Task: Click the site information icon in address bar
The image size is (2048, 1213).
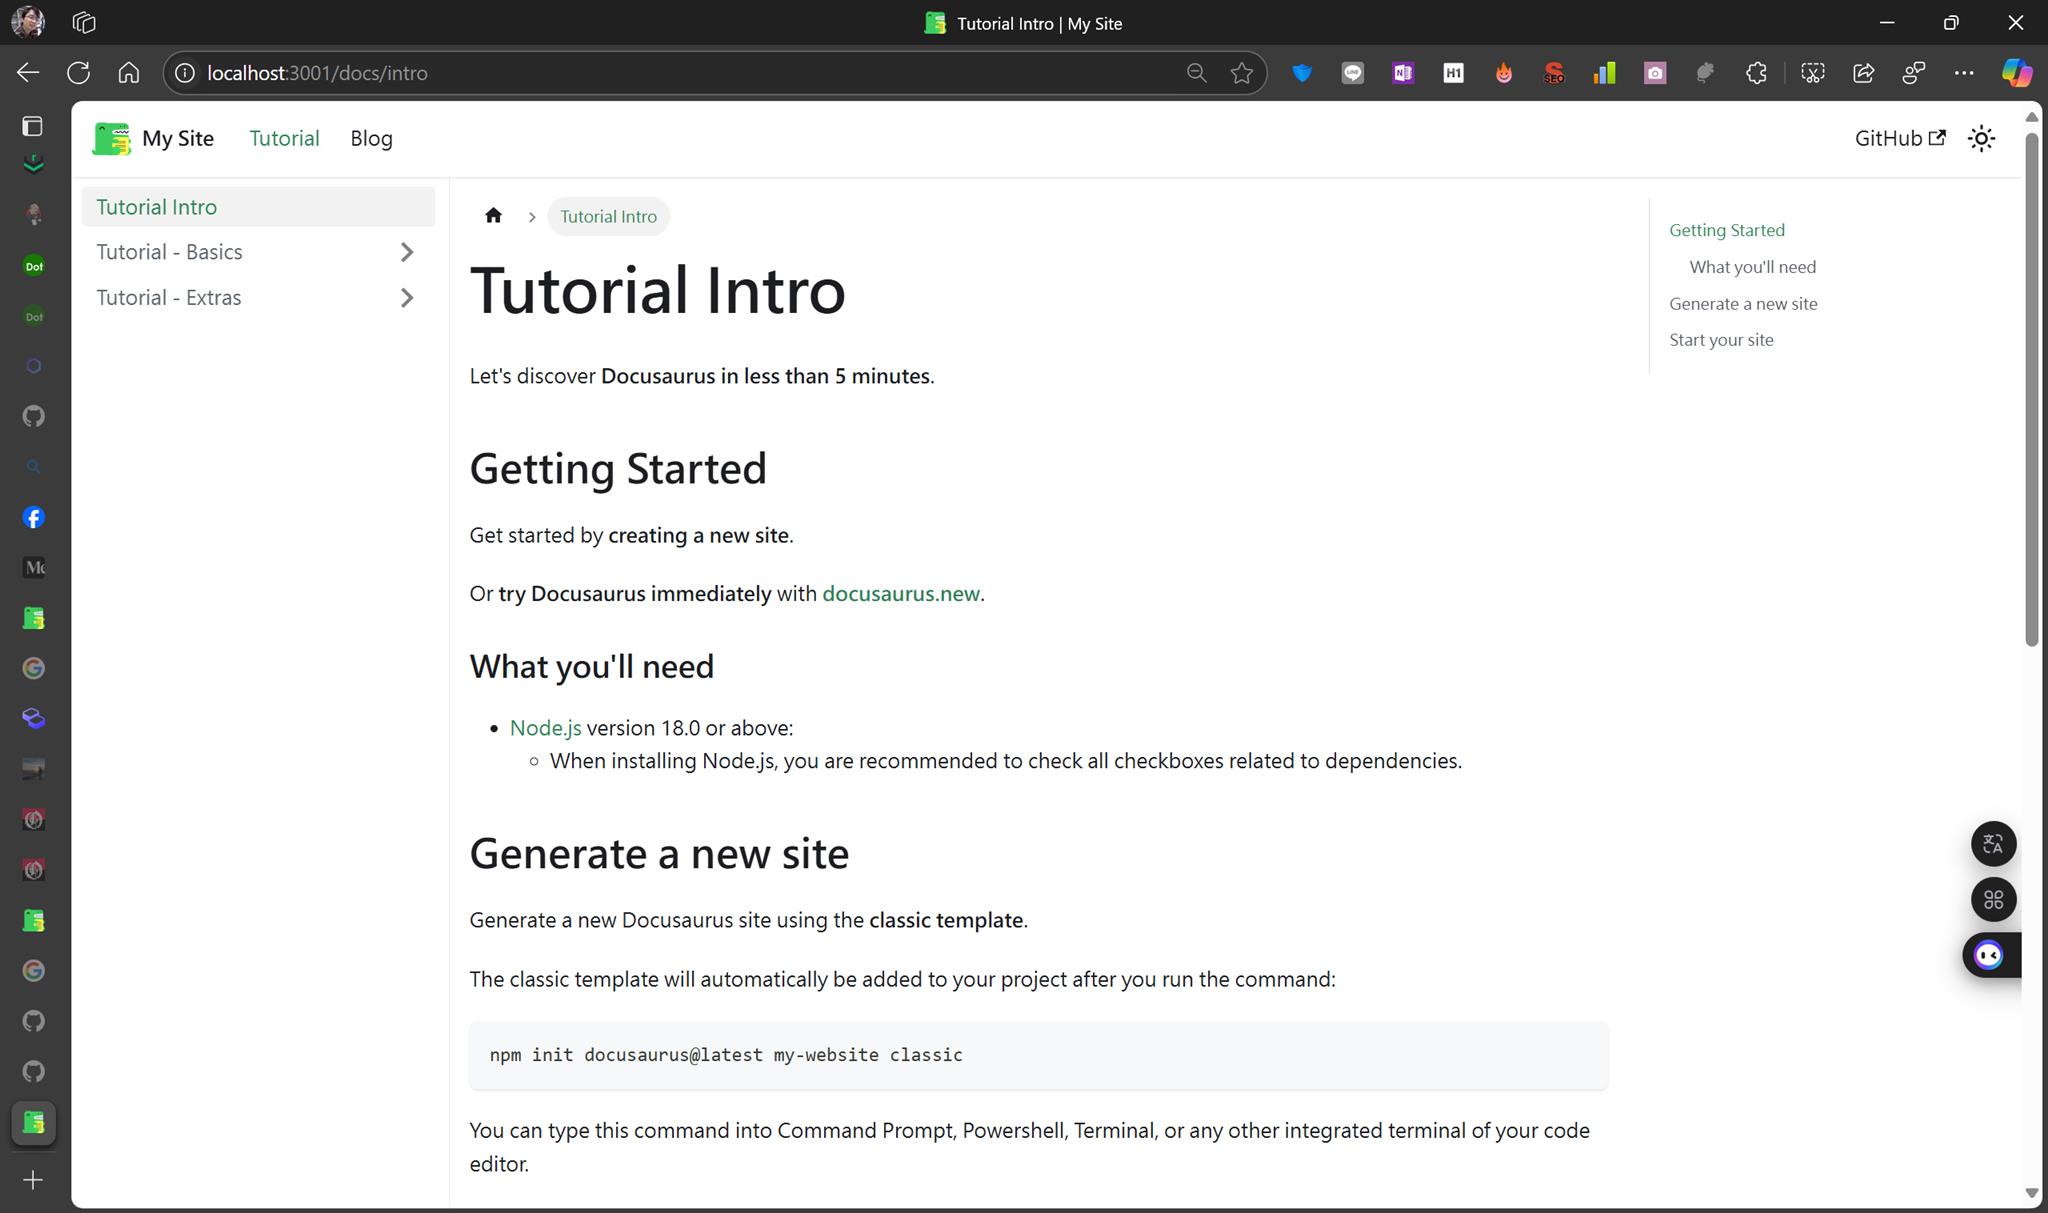Action: (184, 73)
